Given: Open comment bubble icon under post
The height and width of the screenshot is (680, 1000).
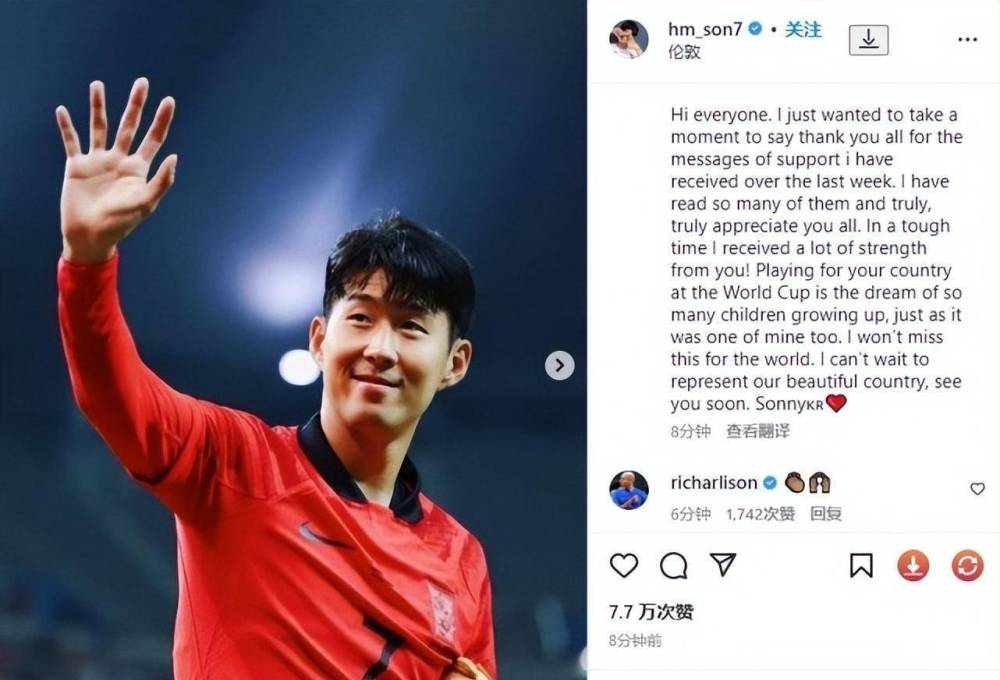Looking at the screenshot, I should [x=673, y=566].
